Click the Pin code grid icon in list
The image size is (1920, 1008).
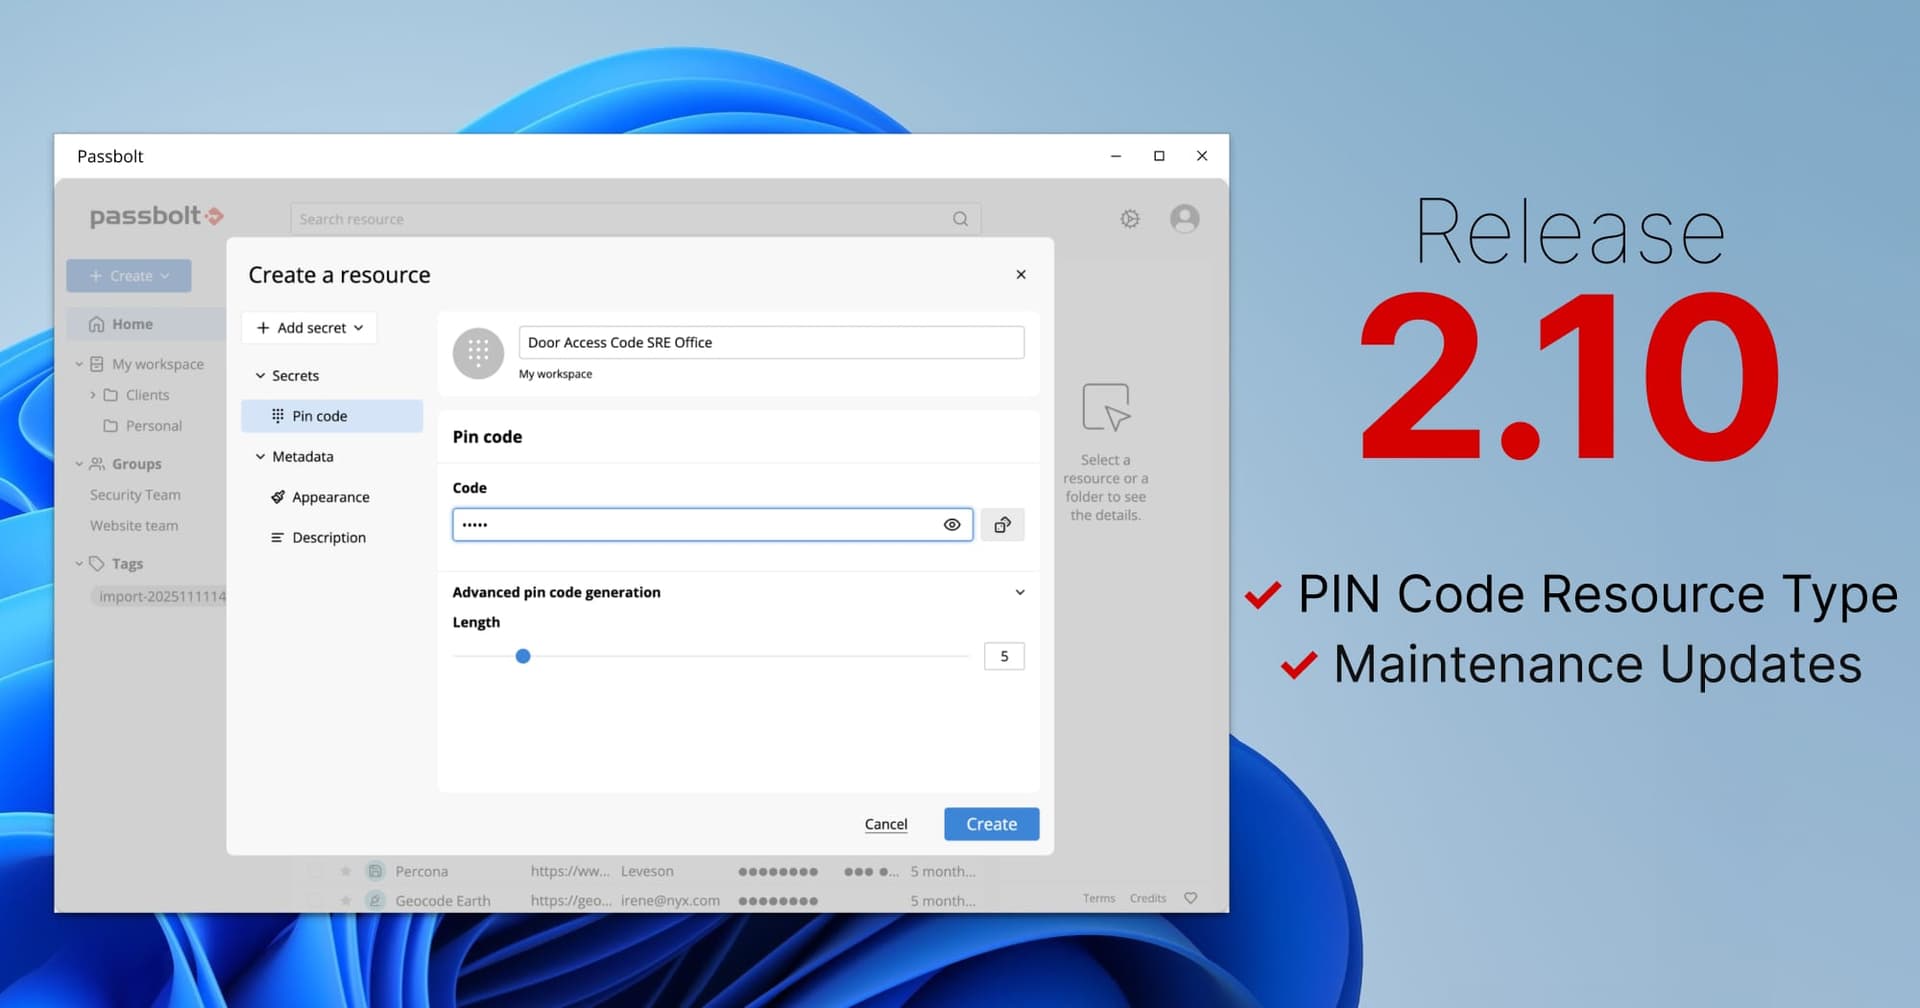(278, 416)
